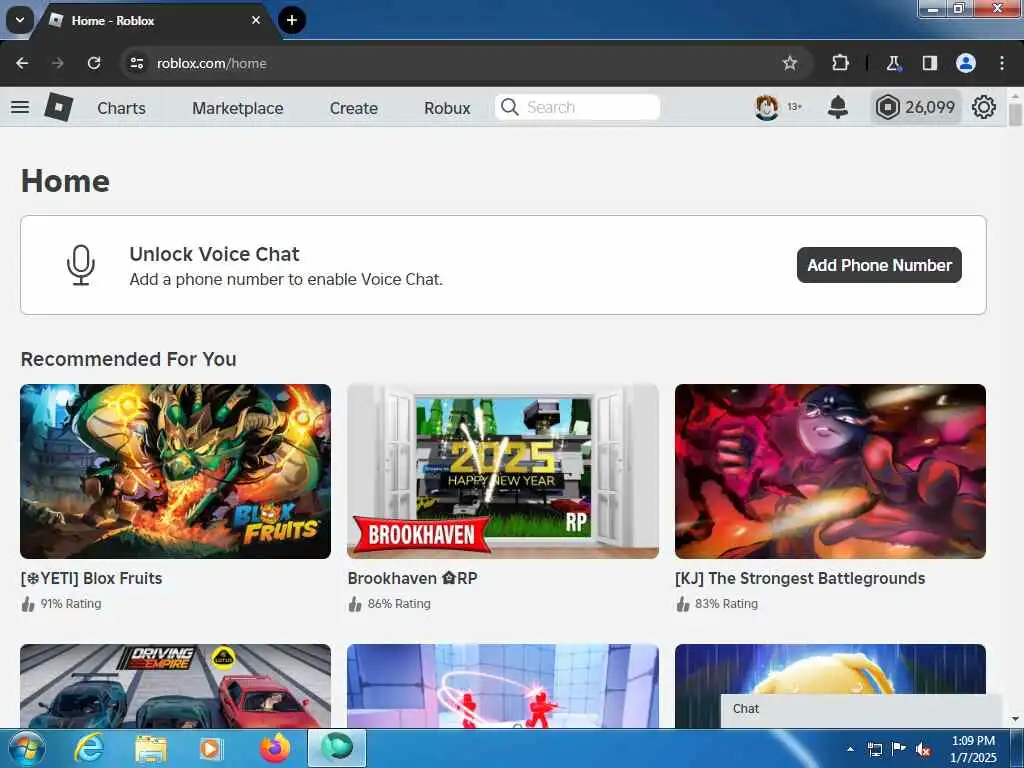Bookmark this page with star icon
Screen dimensions: 1024x768
pos(790,63)
